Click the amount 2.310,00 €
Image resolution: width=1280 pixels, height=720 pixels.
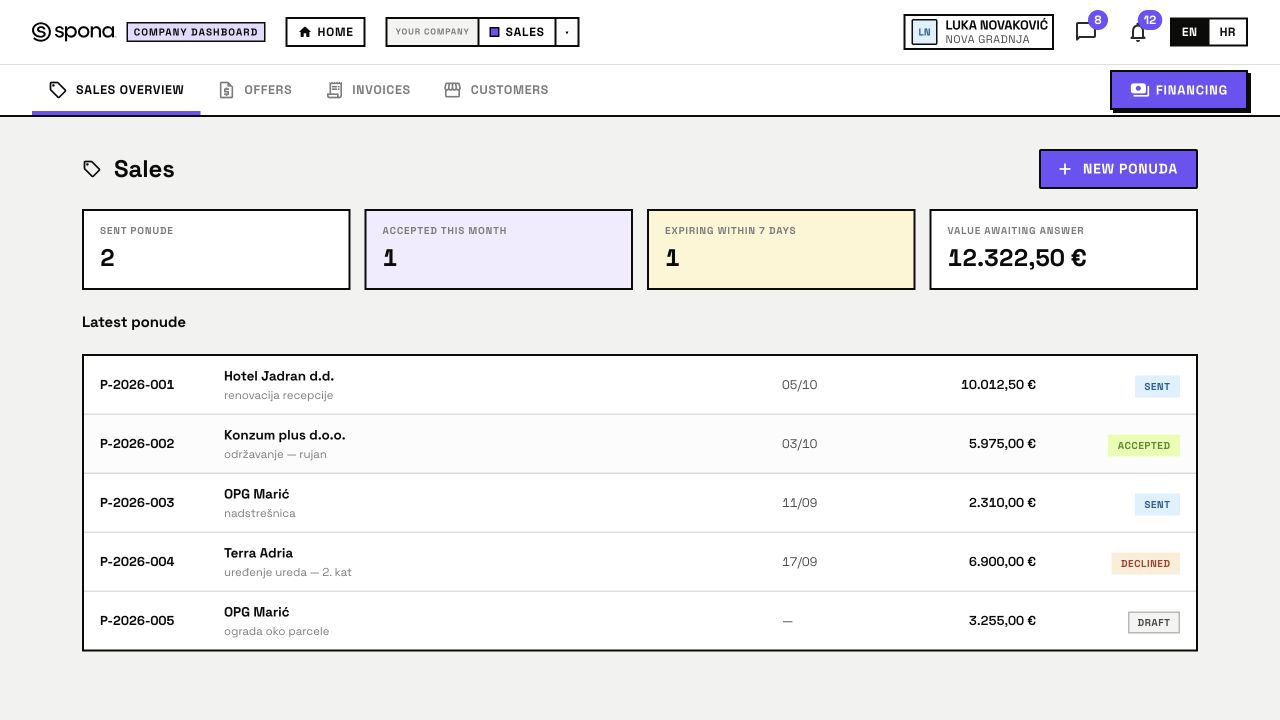pos(1002,503)
